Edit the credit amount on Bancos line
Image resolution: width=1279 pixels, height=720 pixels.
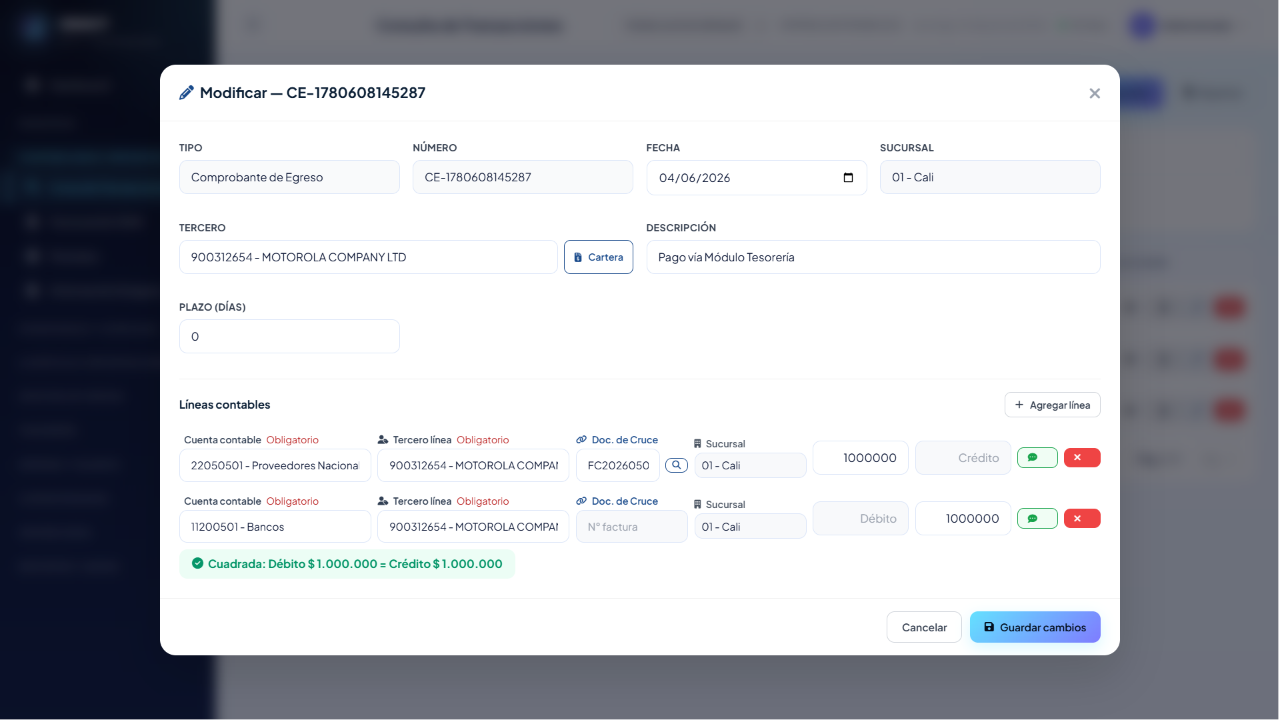963,518
